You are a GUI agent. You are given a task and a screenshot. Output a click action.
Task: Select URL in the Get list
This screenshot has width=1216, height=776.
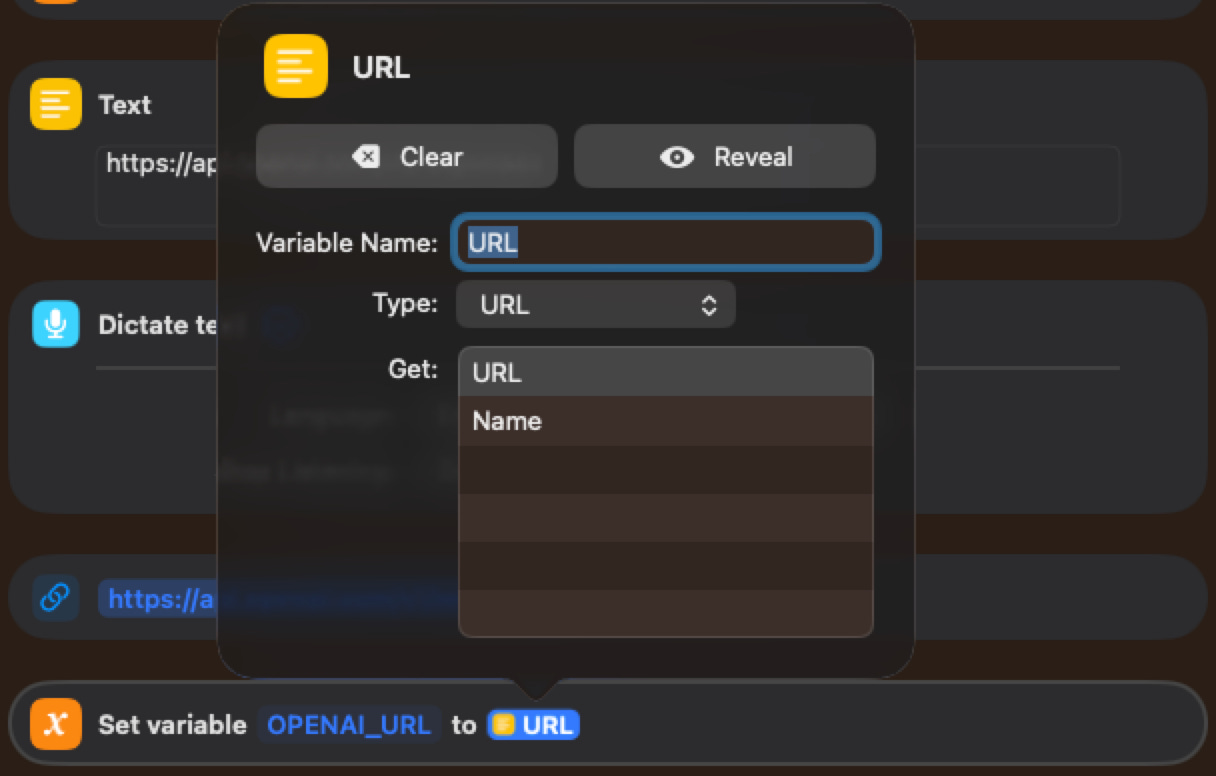pyautogui.click(x=666, y=372)
